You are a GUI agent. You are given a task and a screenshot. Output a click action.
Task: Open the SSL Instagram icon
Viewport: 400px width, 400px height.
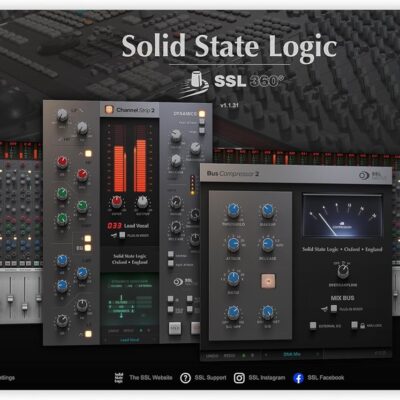click(x=239, y=378)
